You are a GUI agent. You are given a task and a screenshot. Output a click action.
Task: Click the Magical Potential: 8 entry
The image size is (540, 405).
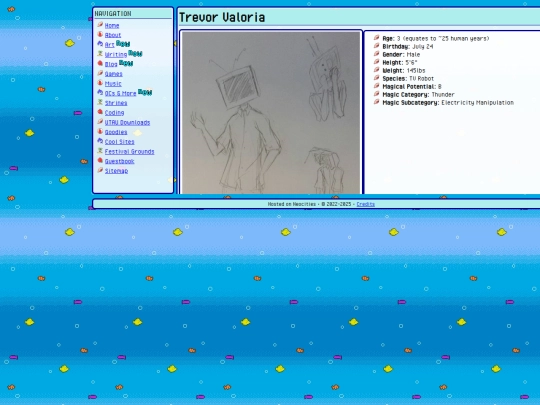coord(412,86)
